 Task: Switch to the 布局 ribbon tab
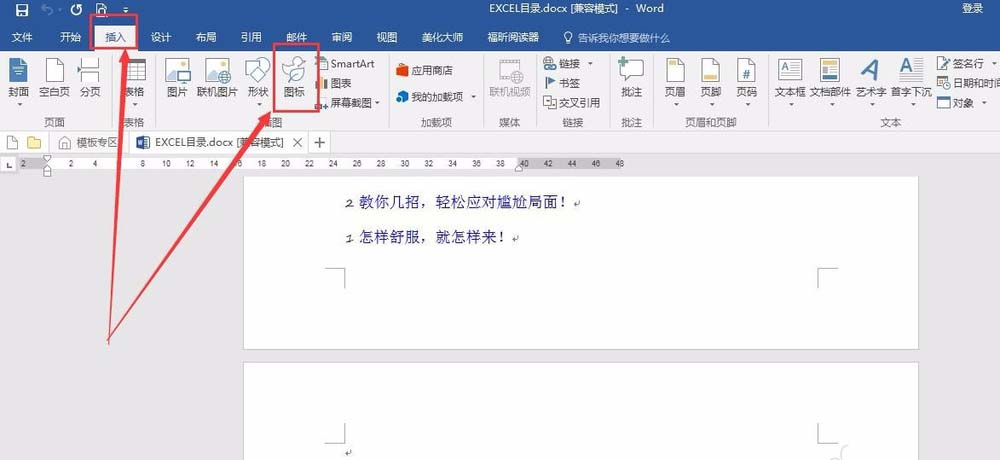[206, 38]
